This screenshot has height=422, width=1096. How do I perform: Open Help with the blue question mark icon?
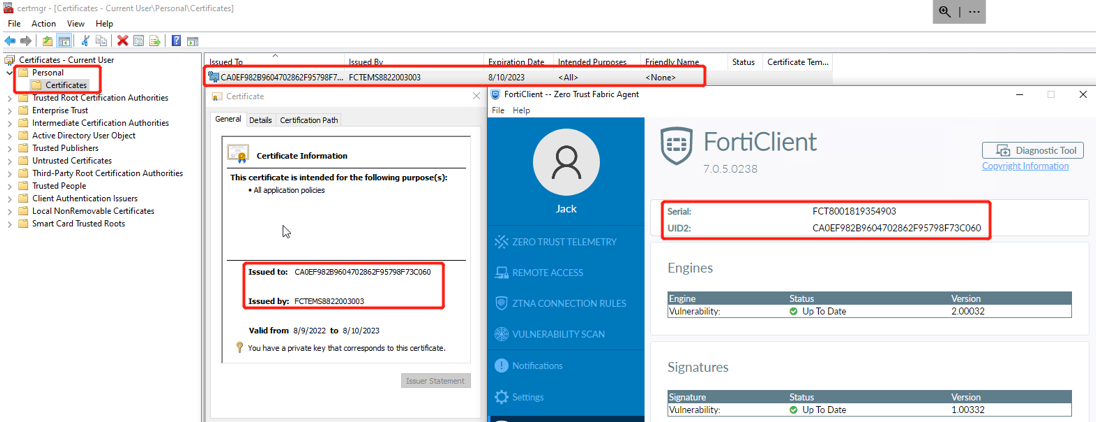[x=176, y=41]
